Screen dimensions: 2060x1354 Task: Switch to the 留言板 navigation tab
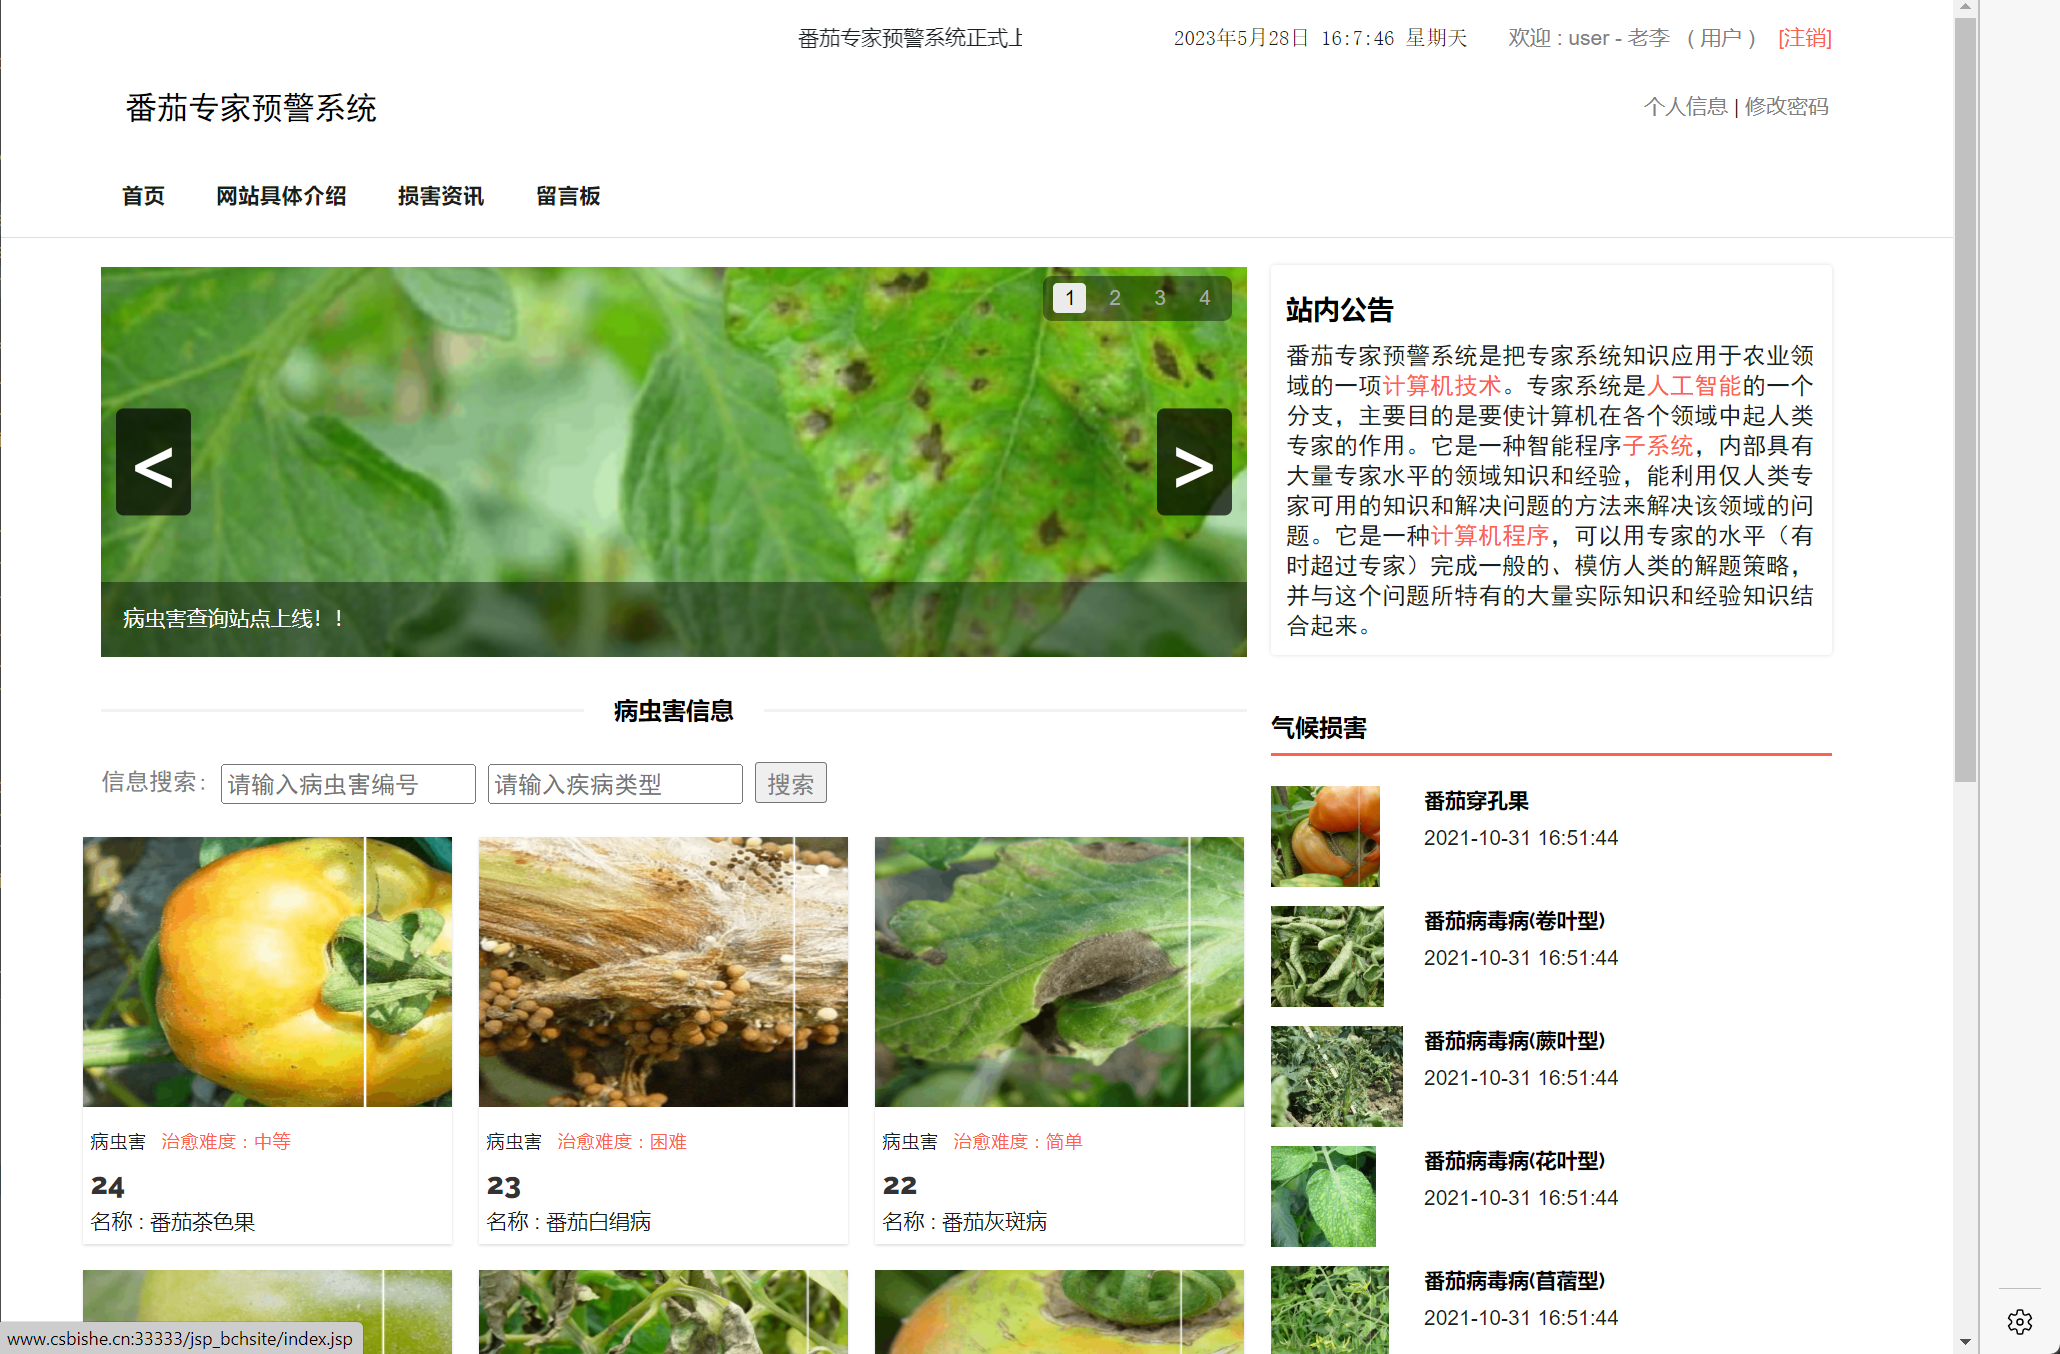(x=567, y=196)
